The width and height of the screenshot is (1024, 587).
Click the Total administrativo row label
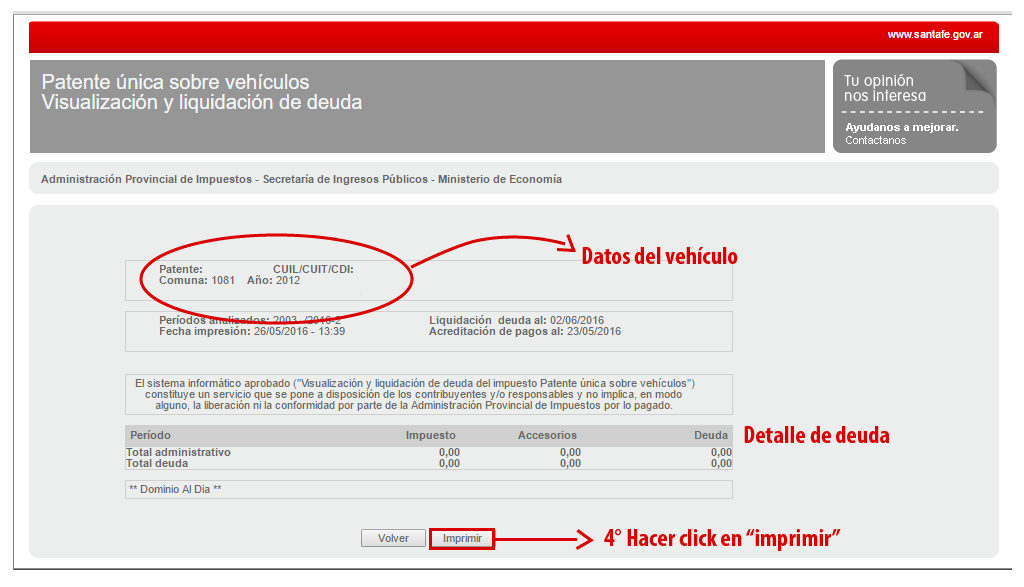coord(178,453)
